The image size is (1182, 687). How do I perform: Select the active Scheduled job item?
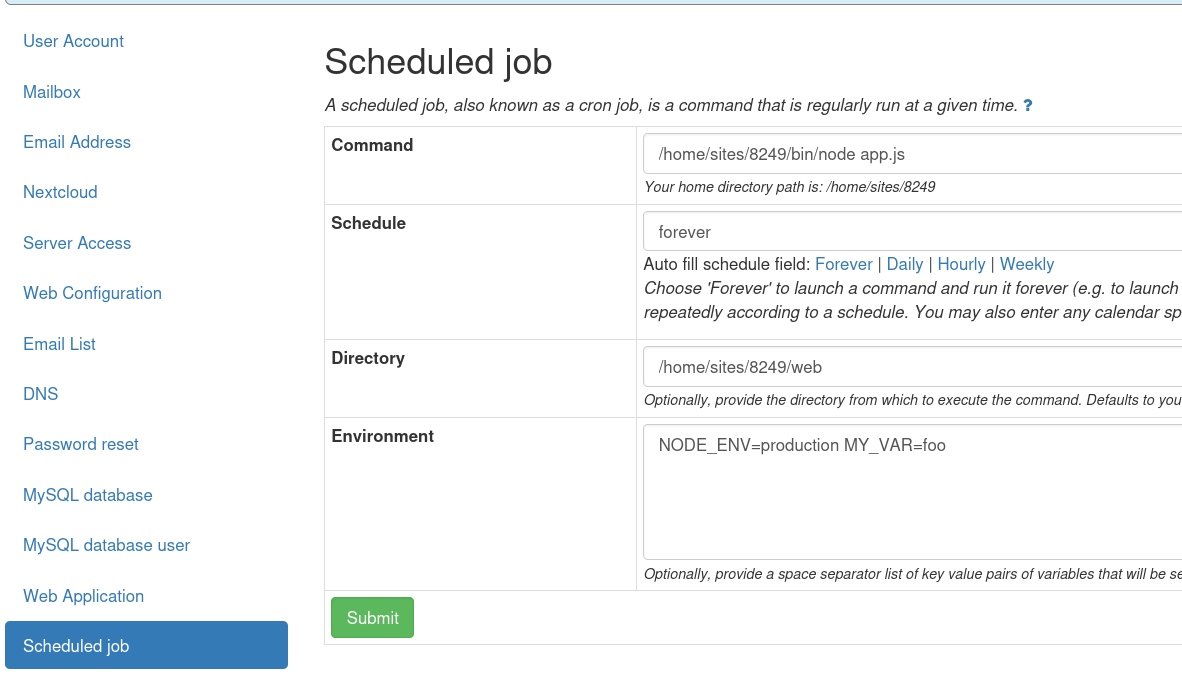coord(146,646)
